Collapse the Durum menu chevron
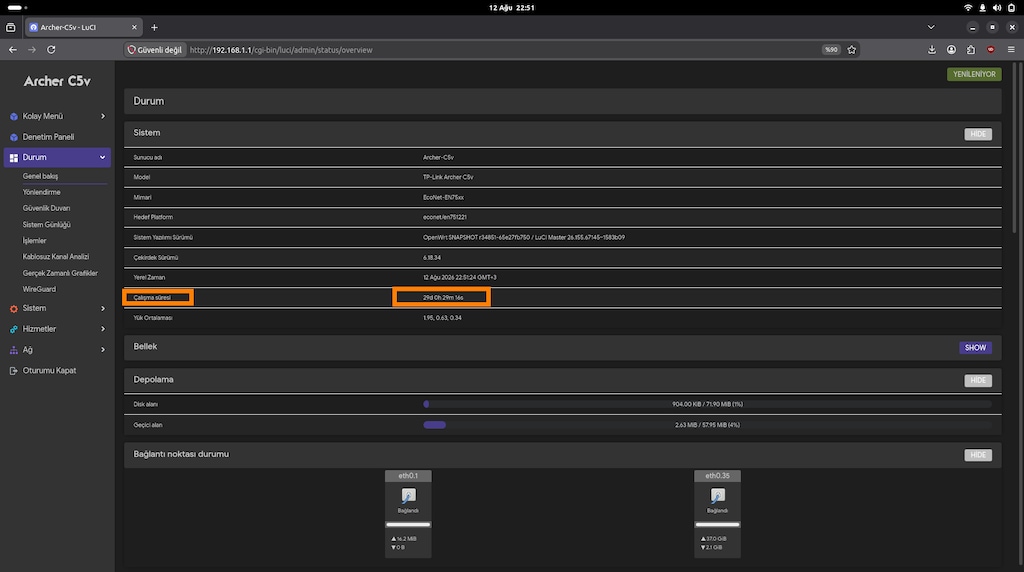Viewport: 1024px width, 572px height. [103, 157]
